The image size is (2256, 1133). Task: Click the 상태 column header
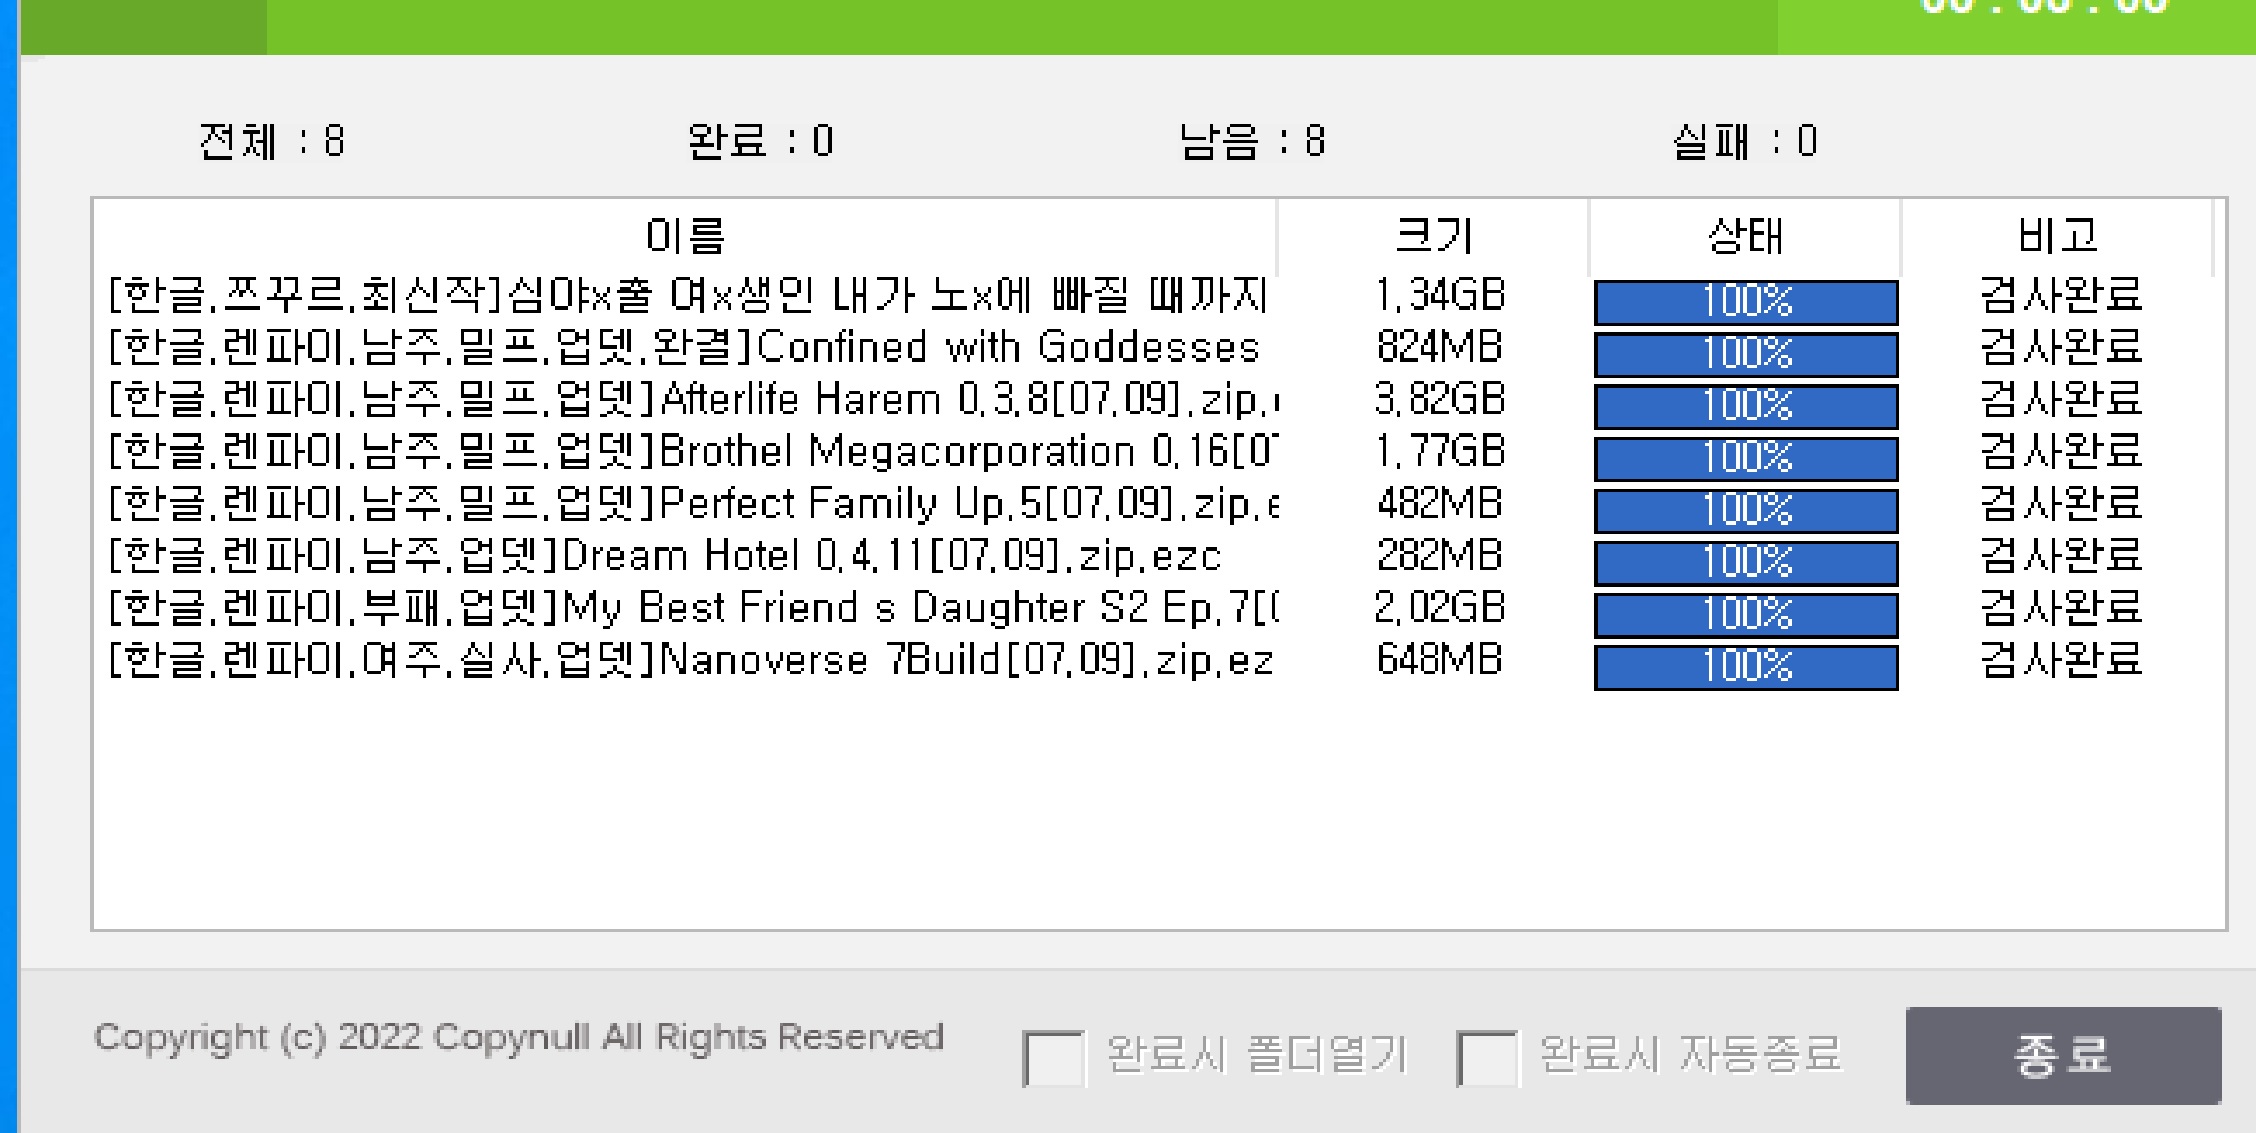tap(1745, 237)
